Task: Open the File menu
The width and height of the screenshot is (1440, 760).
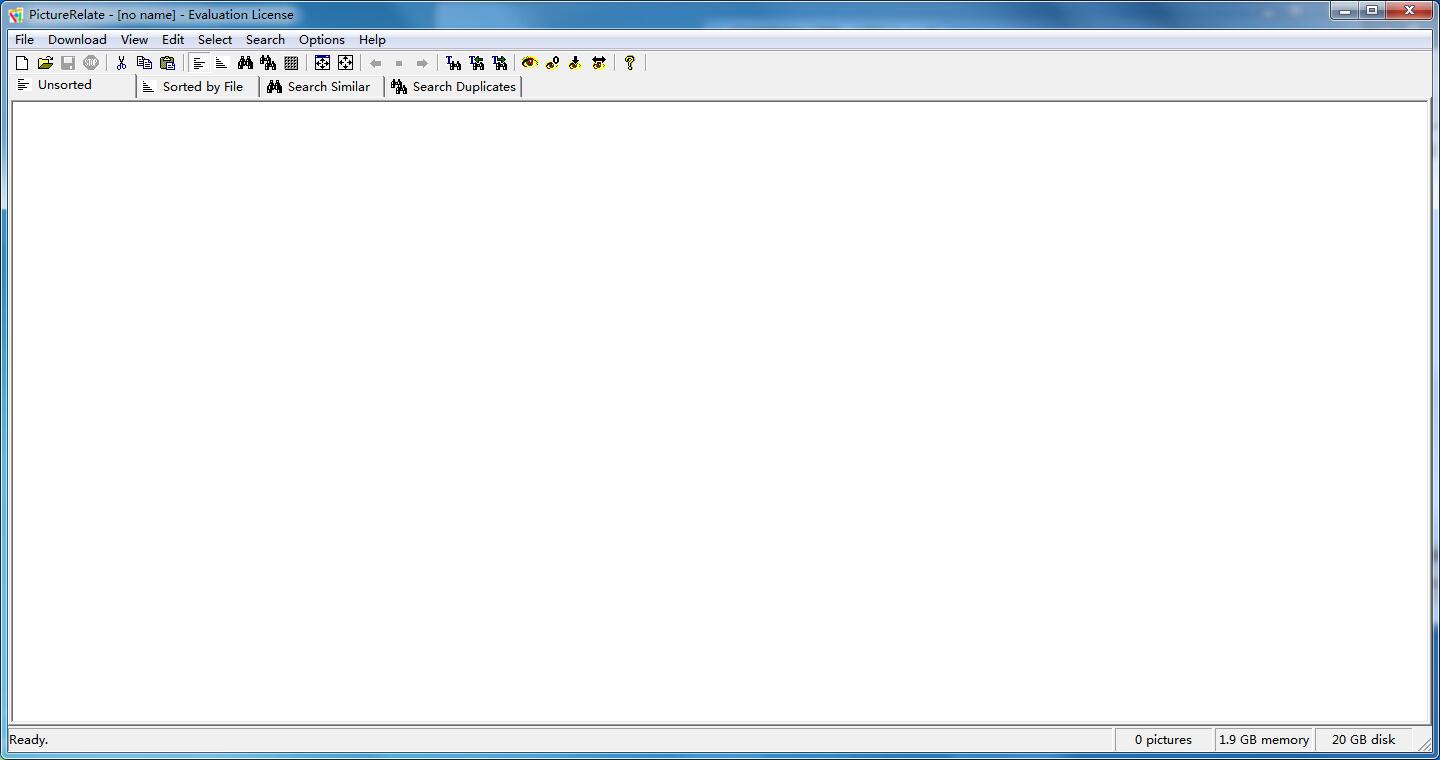Action: 24,40
